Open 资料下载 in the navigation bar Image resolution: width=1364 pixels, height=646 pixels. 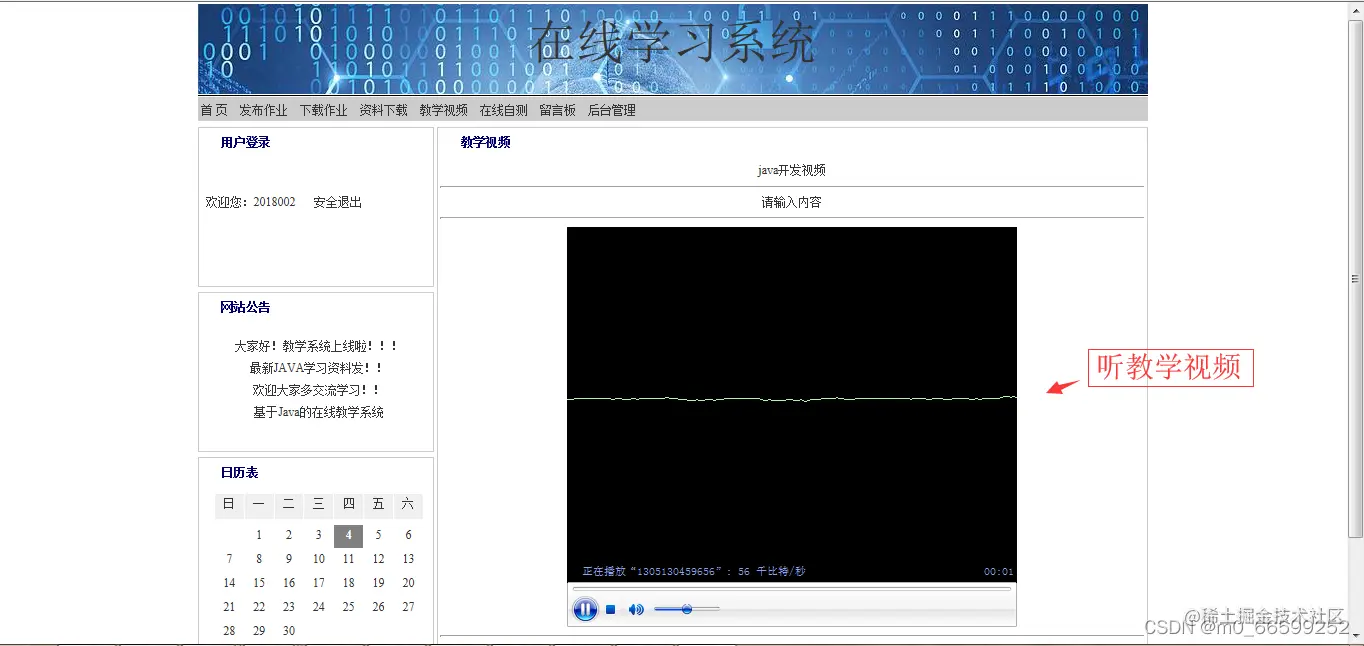[x=383, y=110]
